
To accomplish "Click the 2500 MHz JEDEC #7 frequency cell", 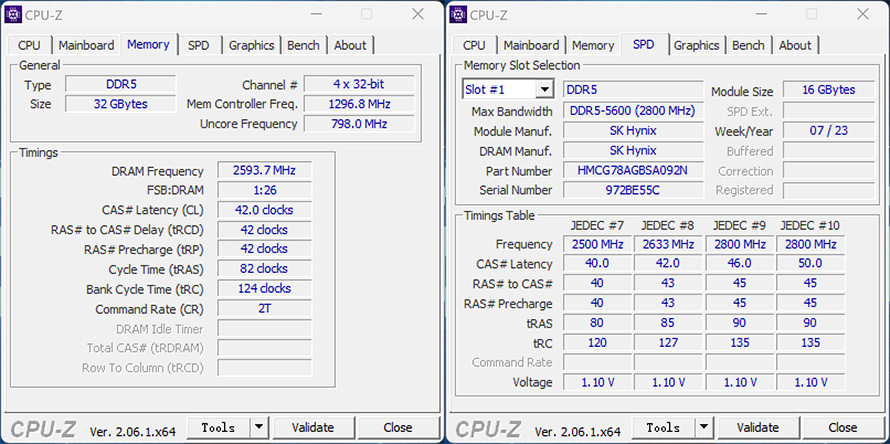I will click(x=597, y=244).
